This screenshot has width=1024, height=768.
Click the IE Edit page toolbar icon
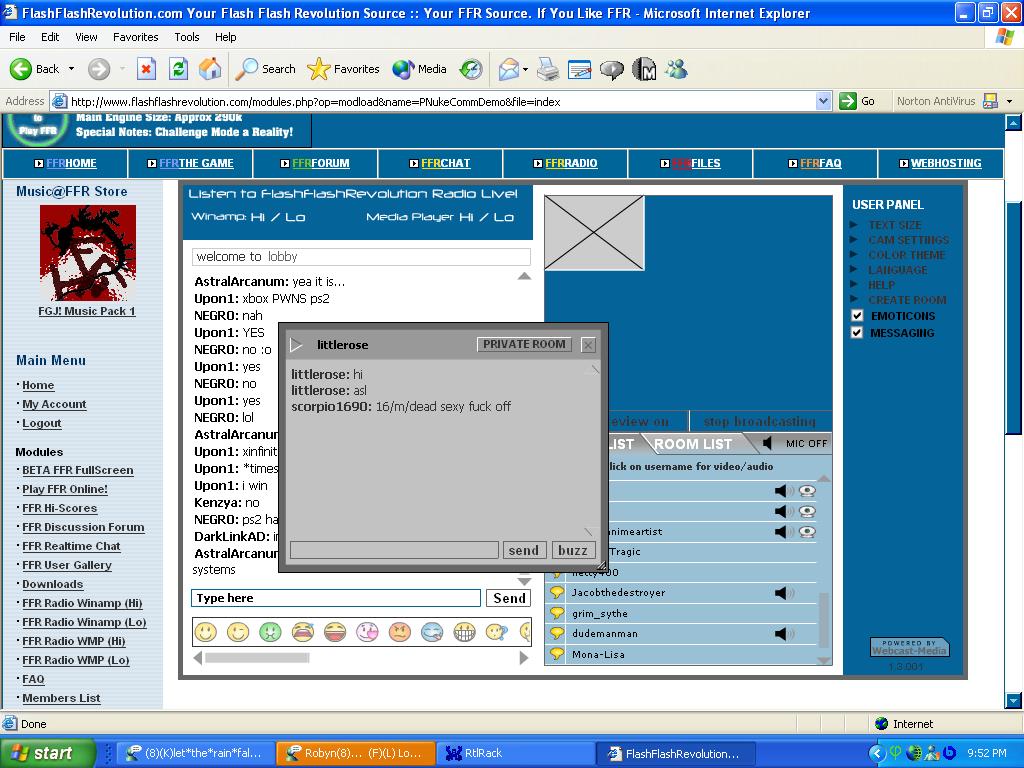579,69
